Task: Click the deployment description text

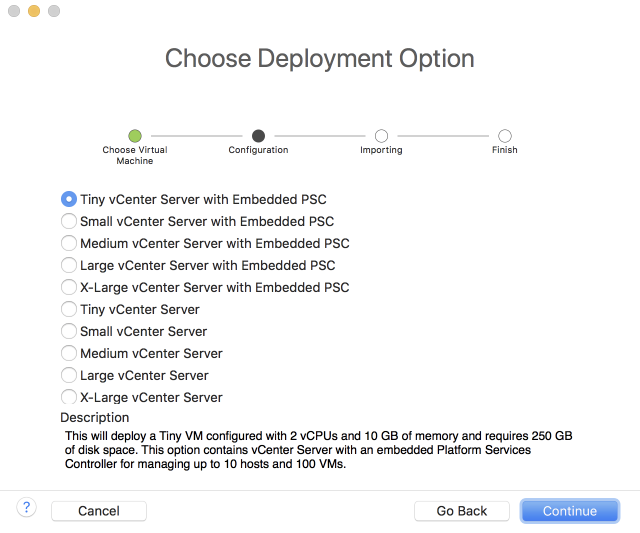Action: [x=318, y=450]
